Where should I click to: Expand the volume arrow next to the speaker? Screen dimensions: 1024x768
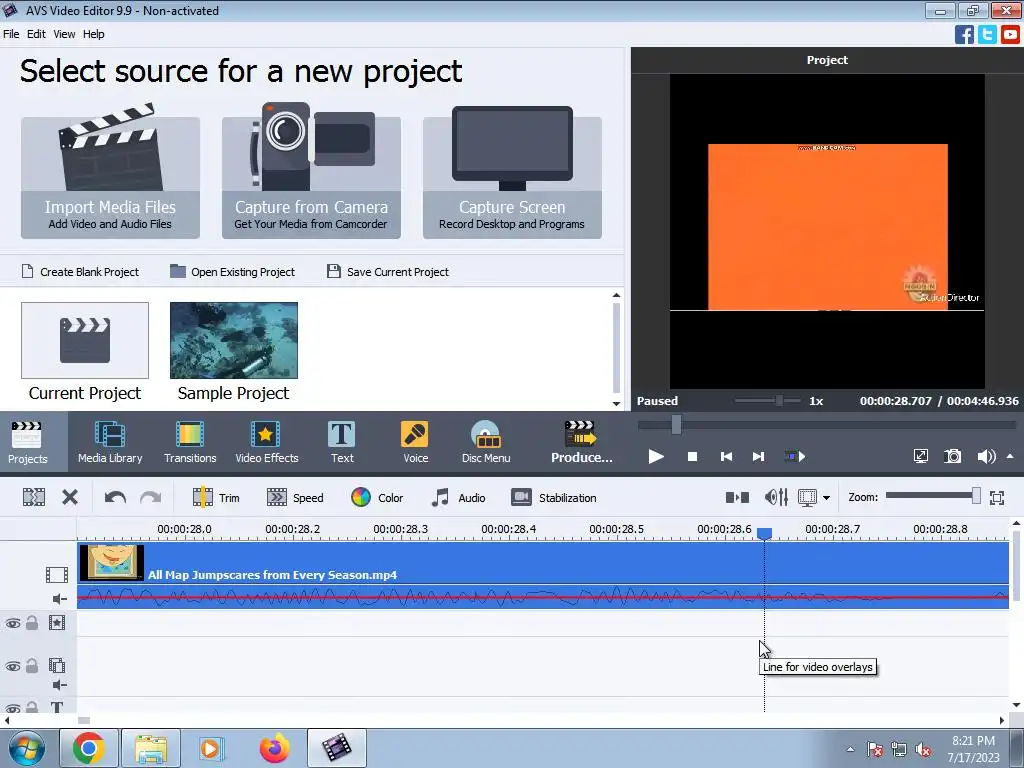pos(1010,456)
